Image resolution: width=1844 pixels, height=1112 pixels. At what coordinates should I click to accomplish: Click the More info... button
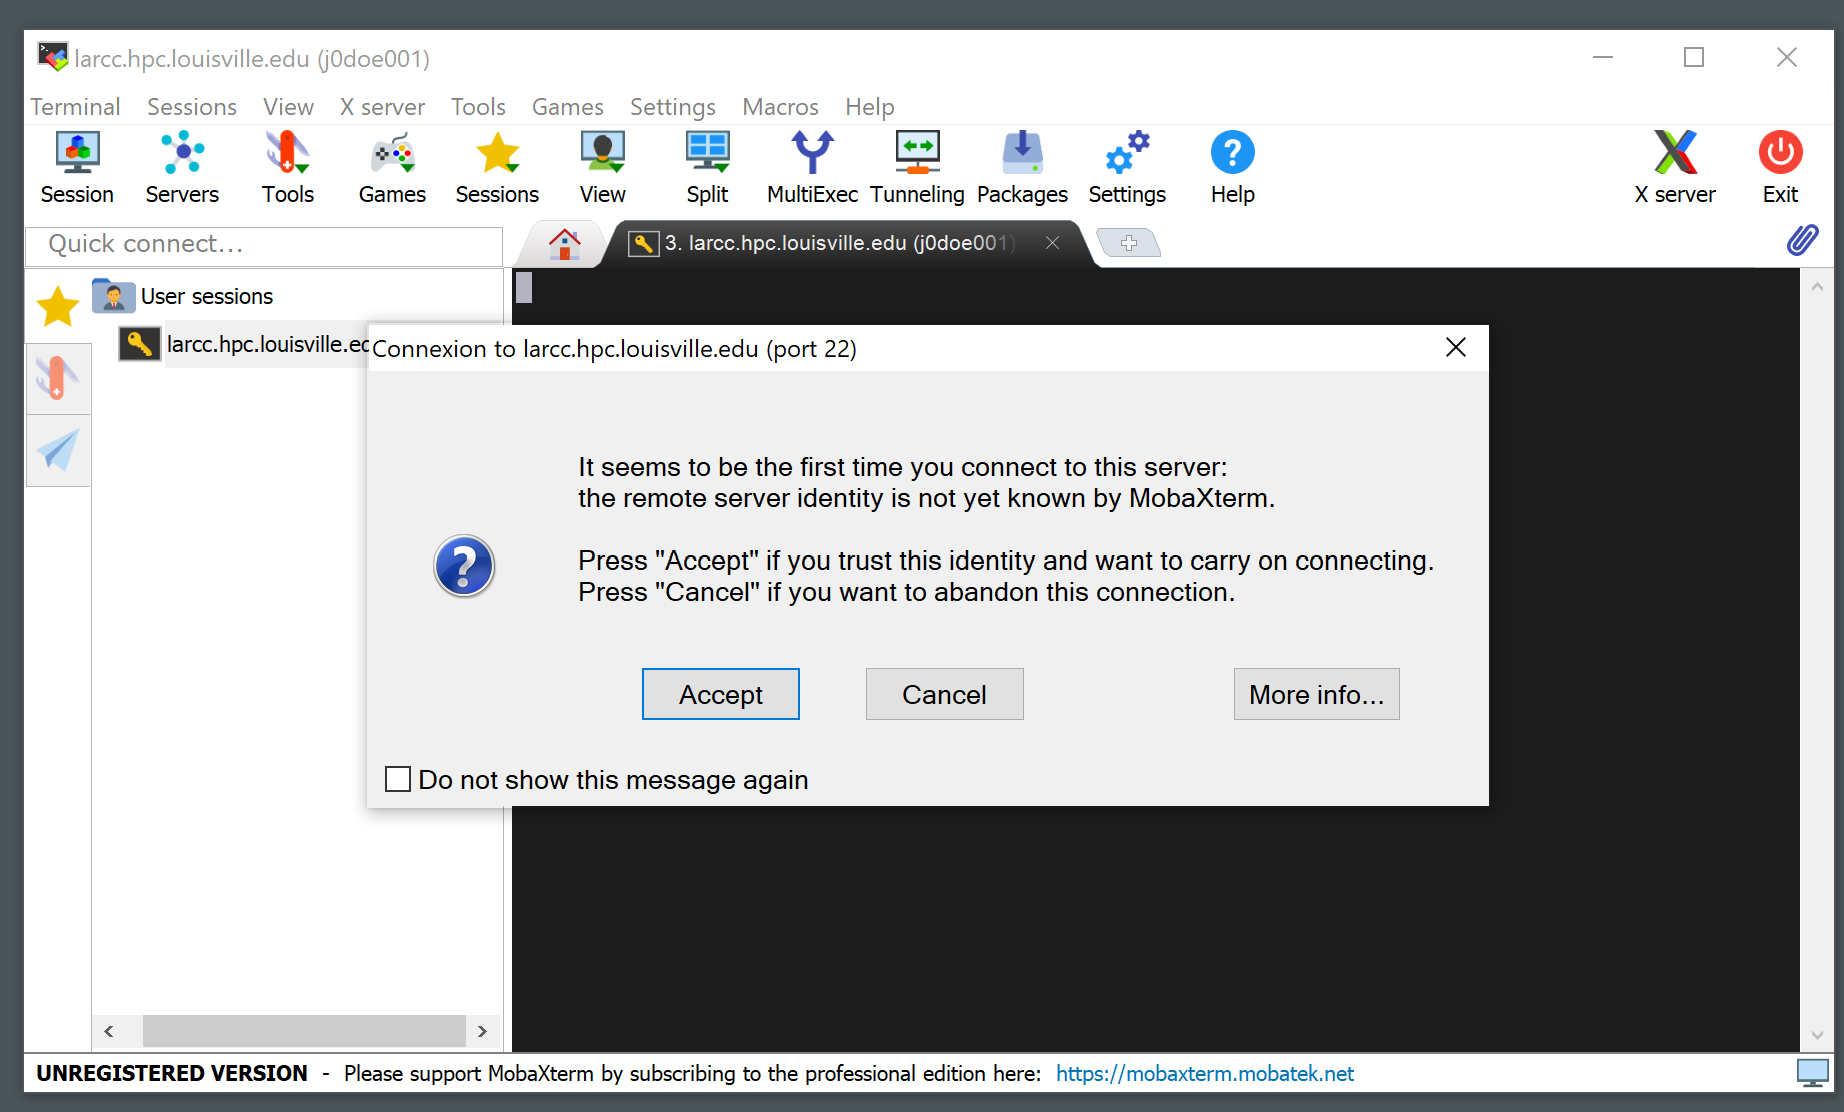[x=1316, y=694]
